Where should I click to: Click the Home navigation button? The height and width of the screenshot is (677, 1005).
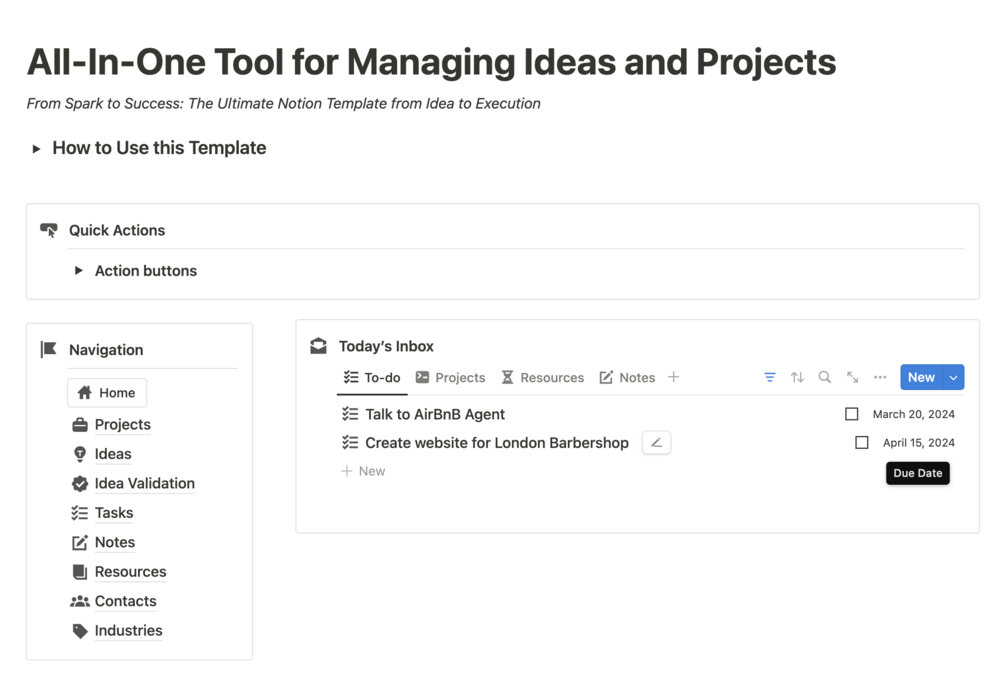pyautogui.click(x=107, y=393)
